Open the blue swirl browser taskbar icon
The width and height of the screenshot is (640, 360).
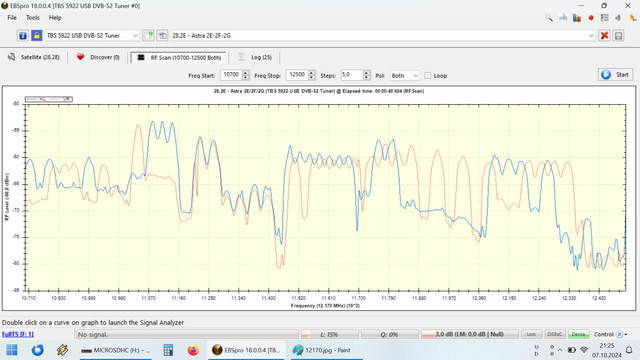[x=38, y=350]
